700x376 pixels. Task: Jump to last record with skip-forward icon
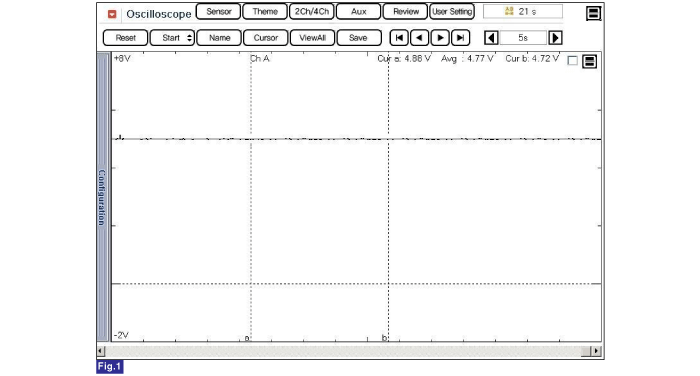460,38
